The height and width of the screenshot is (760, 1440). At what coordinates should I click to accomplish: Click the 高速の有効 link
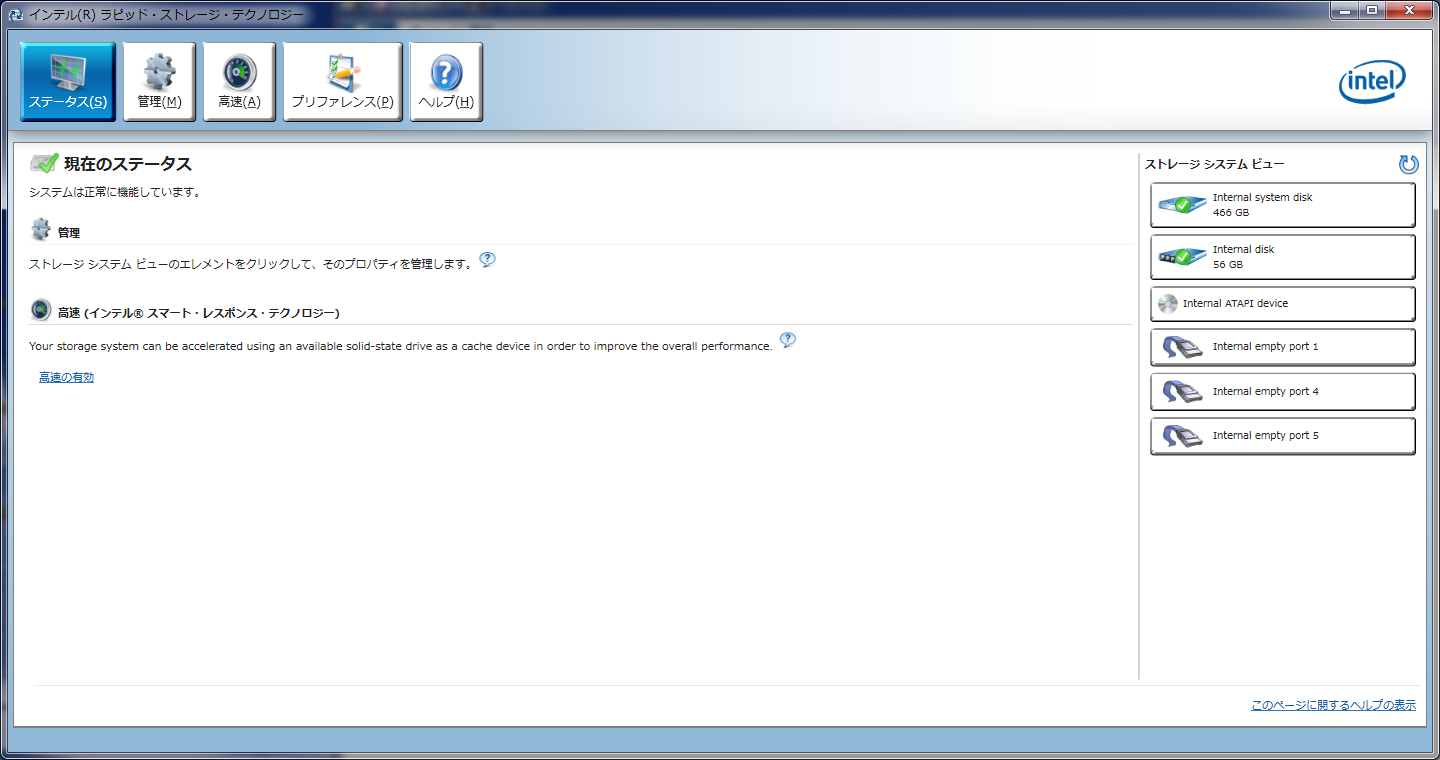coord(66,377)
